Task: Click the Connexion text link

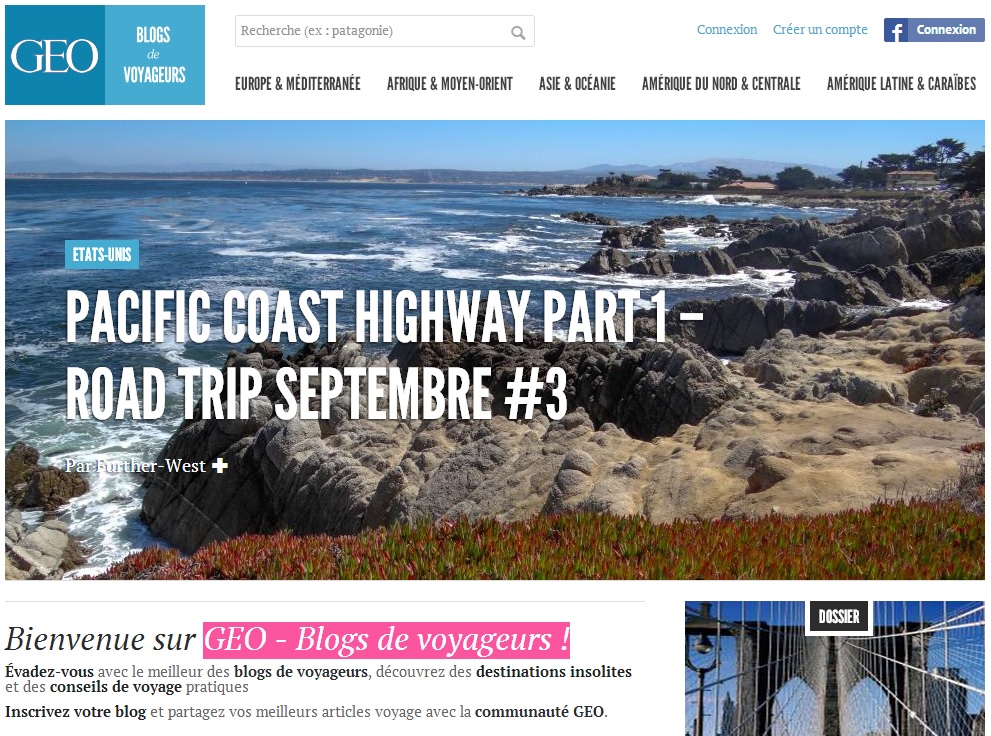Action: (727, 30)
